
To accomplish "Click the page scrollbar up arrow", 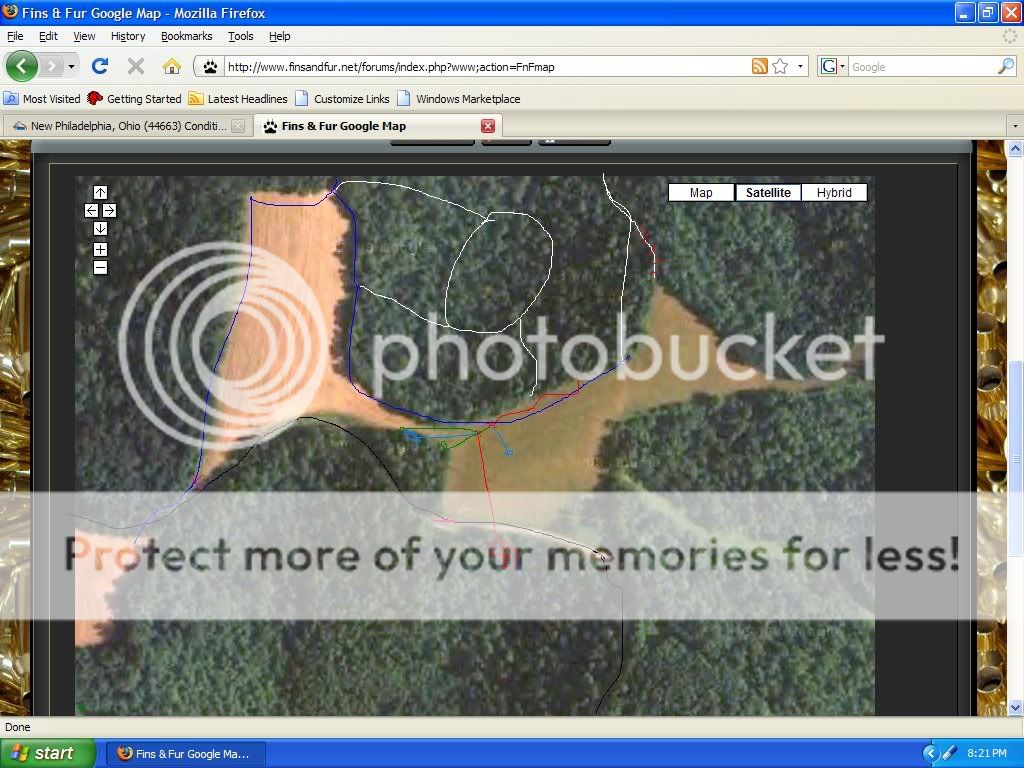I will pyautogui.click(x=1015, y=148).
